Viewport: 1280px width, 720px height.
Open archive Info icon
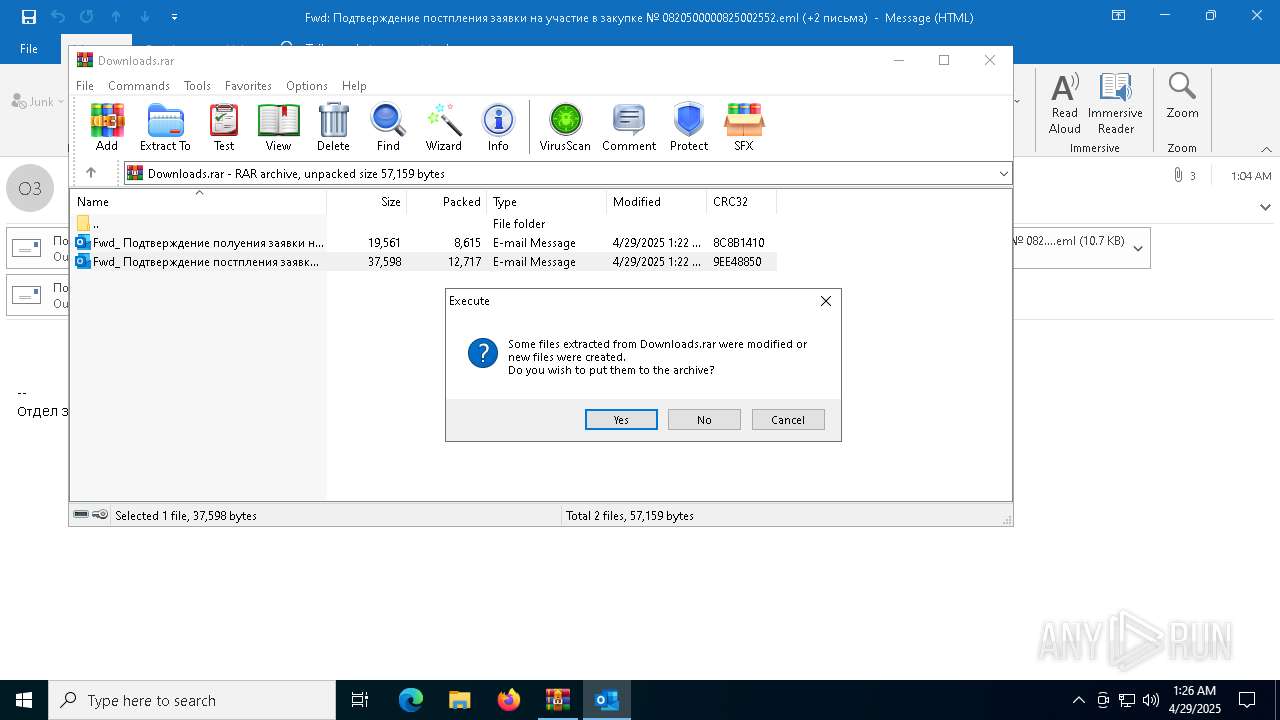click(498, 126)
